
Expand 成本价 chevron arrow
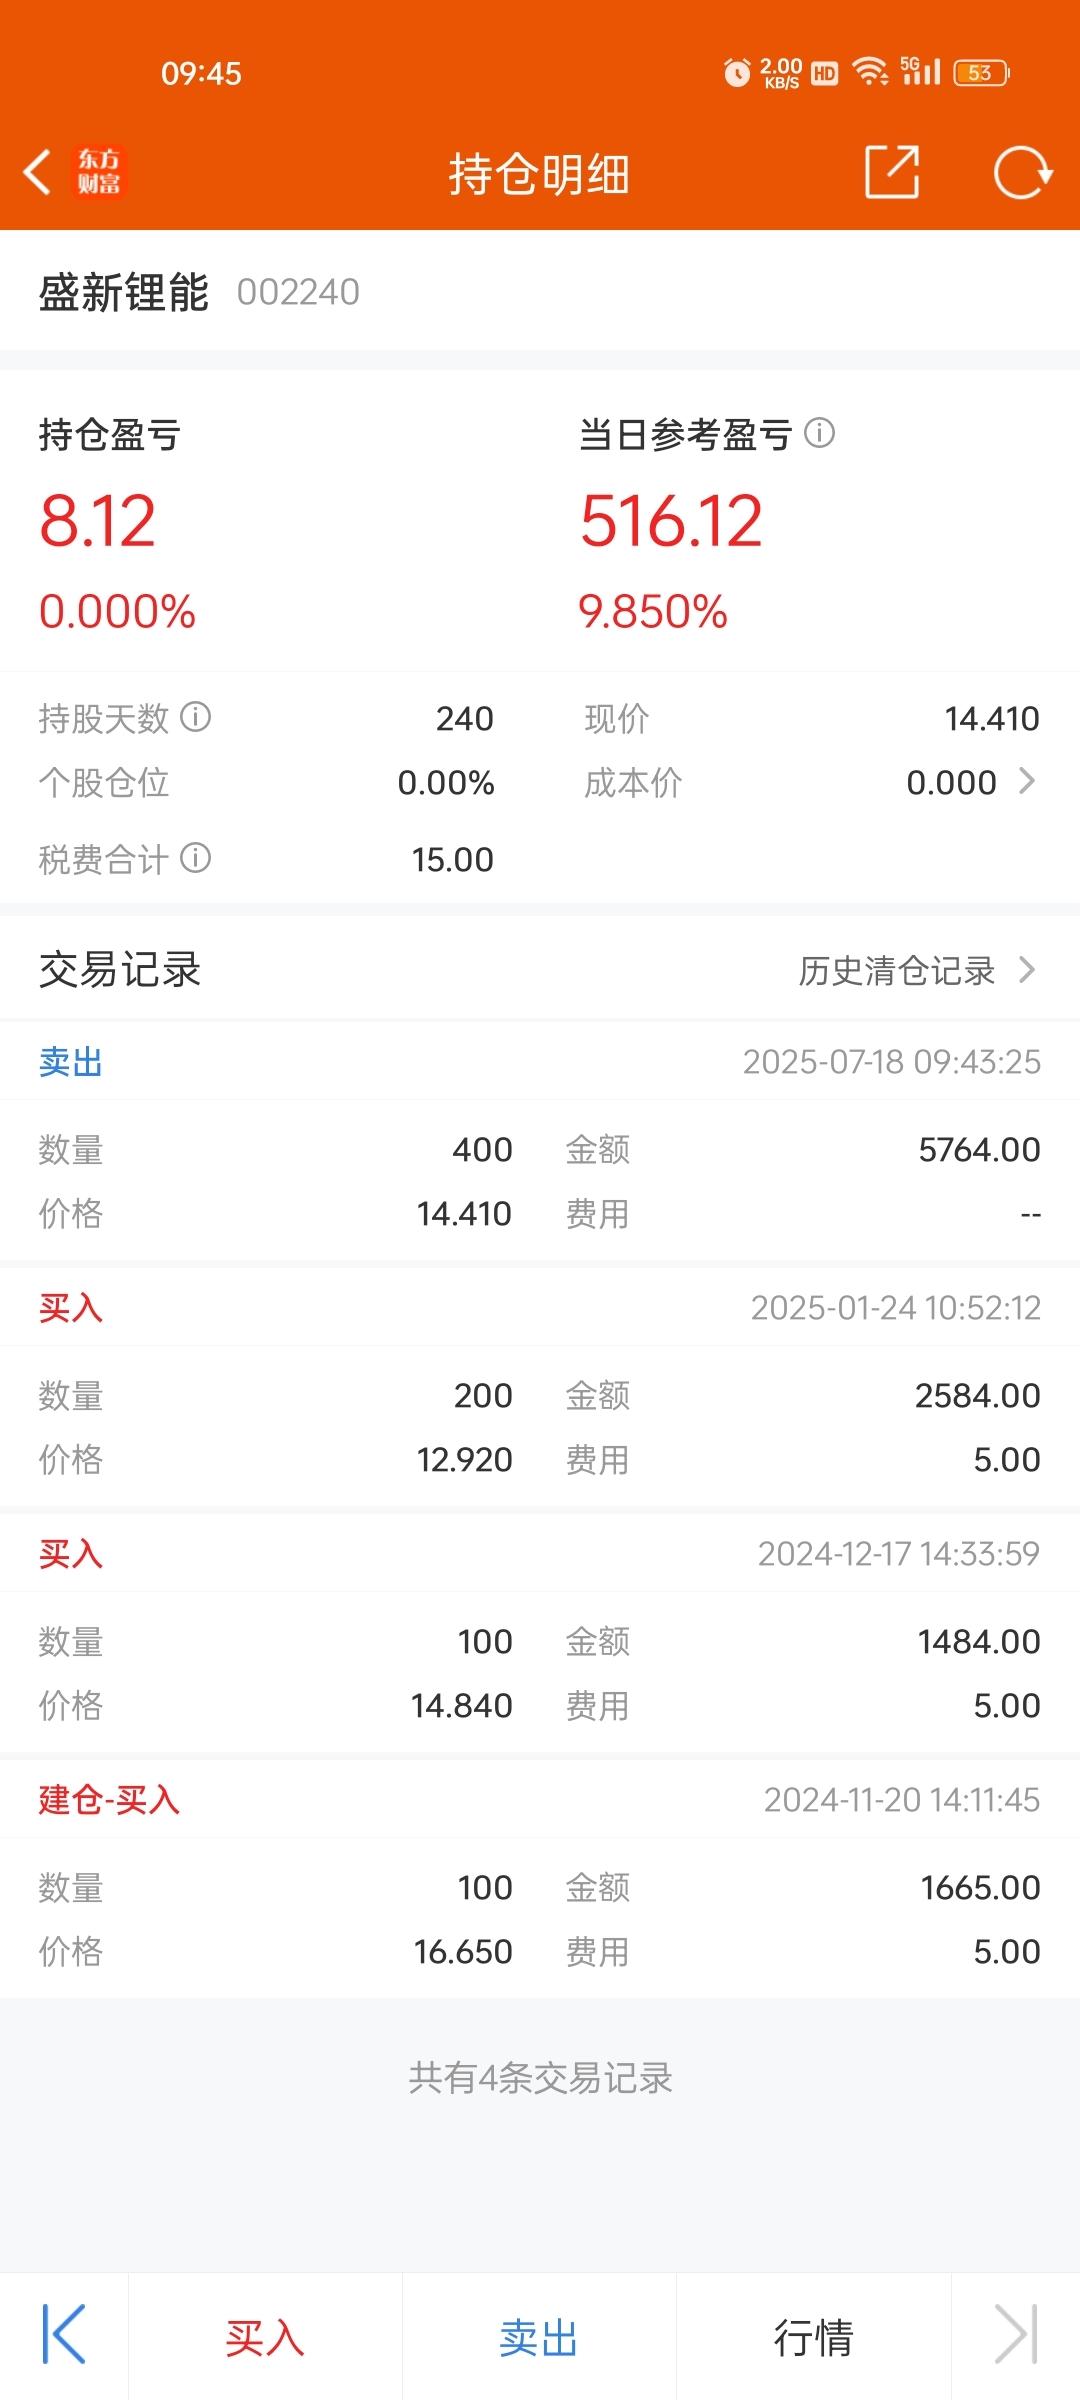click(x=1027, y=781)
